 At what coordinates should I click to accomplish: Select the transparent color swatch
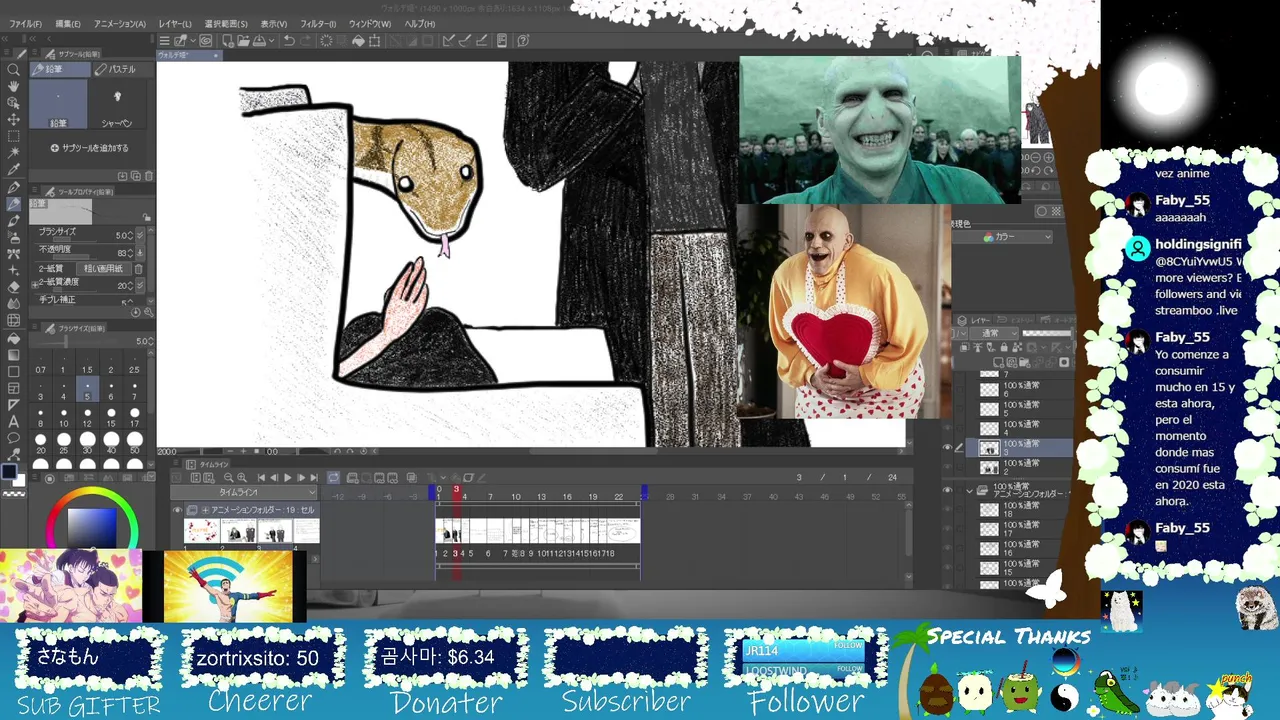[14, 493]
